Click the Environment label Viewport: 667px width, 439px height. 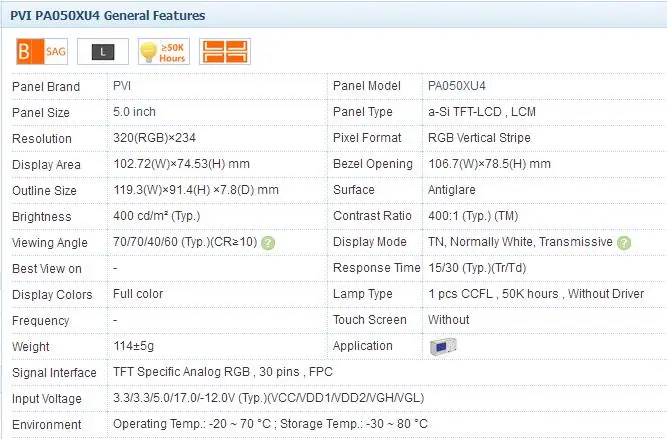[x=47, y=425]
